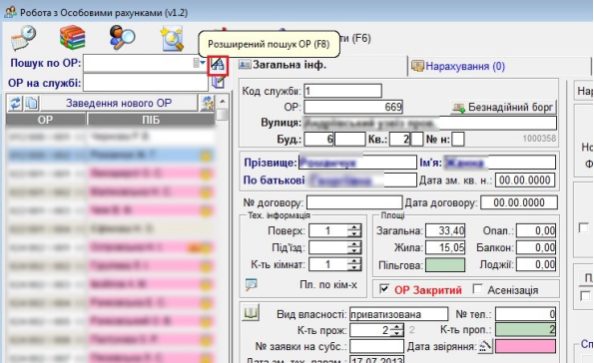The height and width of the screenshot is (363, 594).
Task: Click the Дата зм. кв. н. date field
Action: coord(525,180)
